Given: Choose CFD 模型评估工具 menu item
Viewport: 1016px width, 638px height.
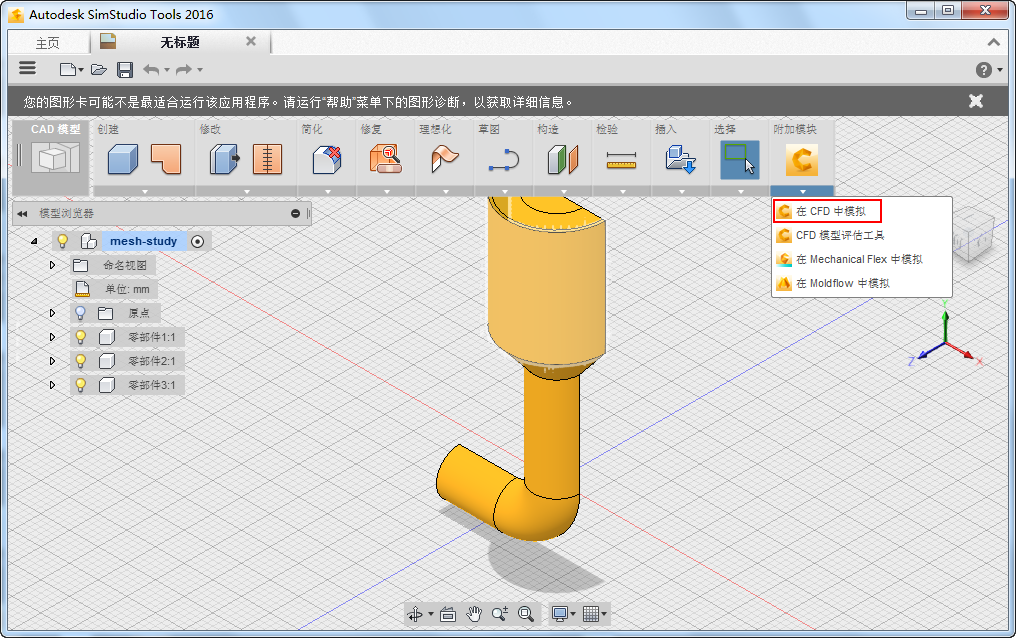Looking at the screenshot, I should 862,235.
